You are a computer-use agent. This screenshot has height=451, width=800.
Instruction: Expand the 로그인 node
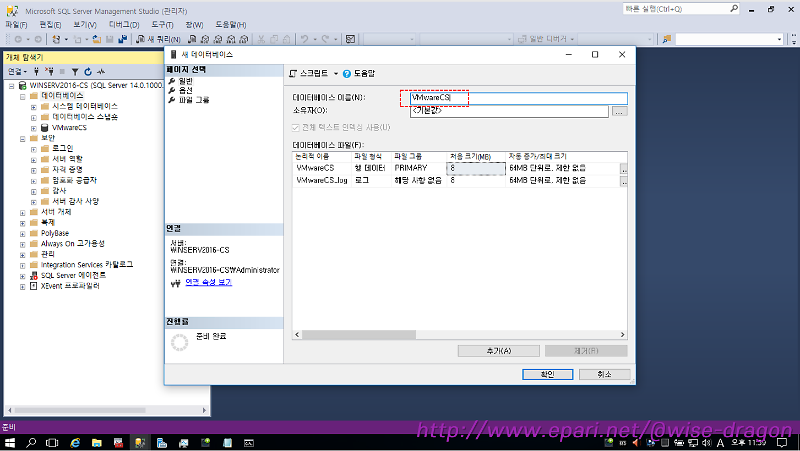[x=33, y=149]
